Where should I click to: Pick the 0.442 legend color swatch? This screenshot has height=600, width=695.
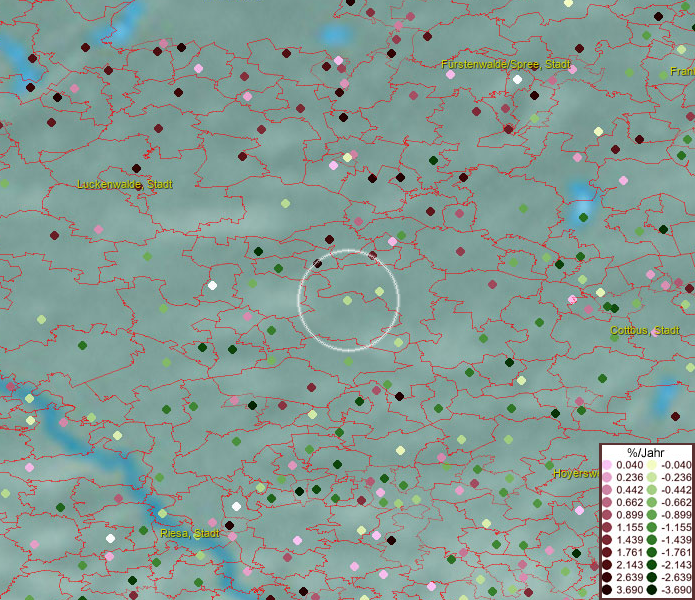coord(607,490)
